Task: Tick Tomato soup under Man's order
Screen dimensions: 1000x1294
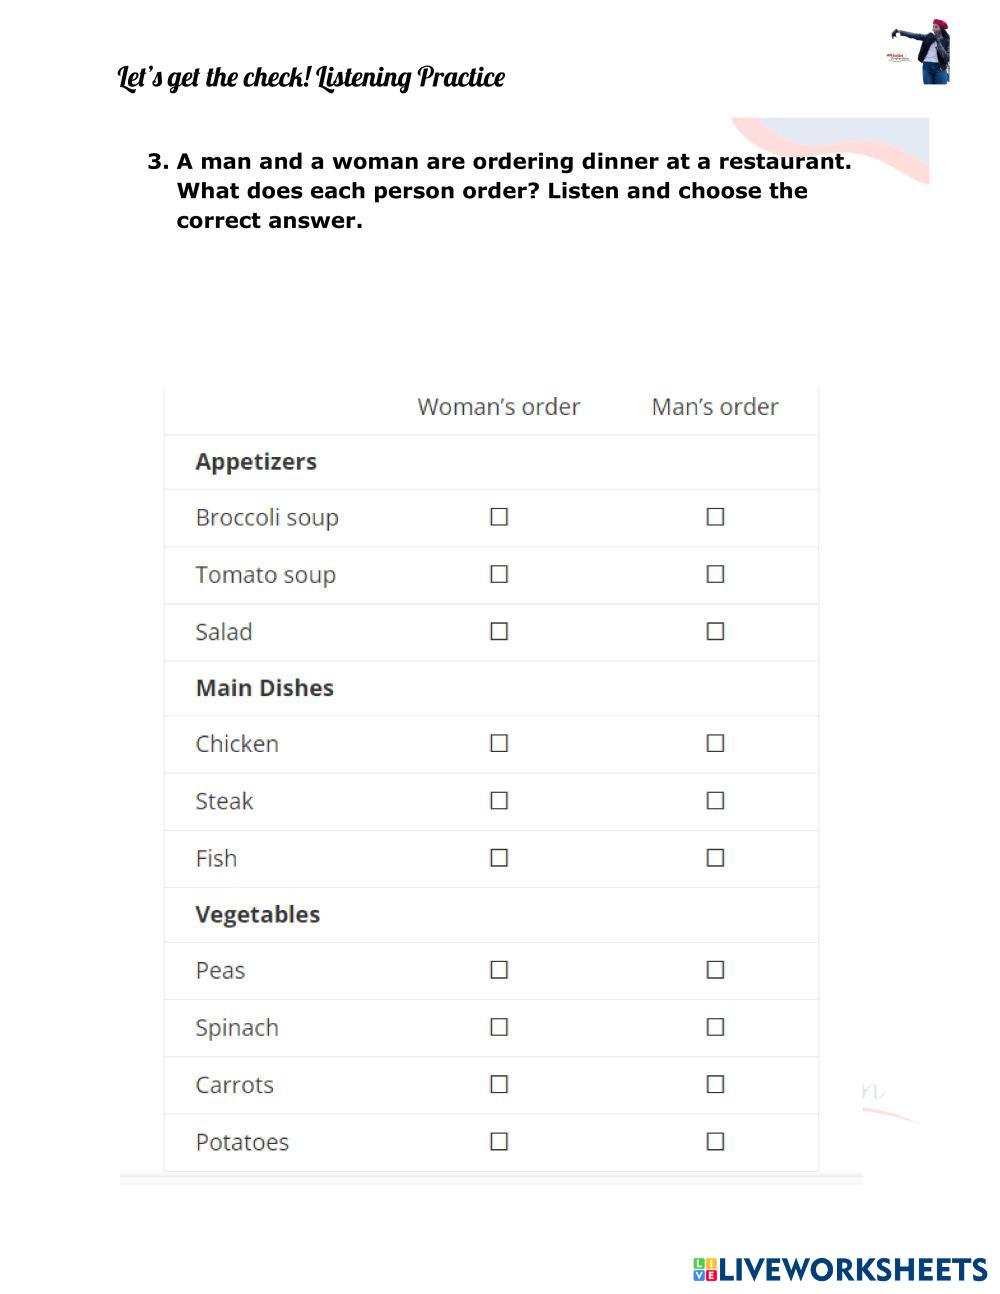Action: pyautogui.click(x=715, y=574)
